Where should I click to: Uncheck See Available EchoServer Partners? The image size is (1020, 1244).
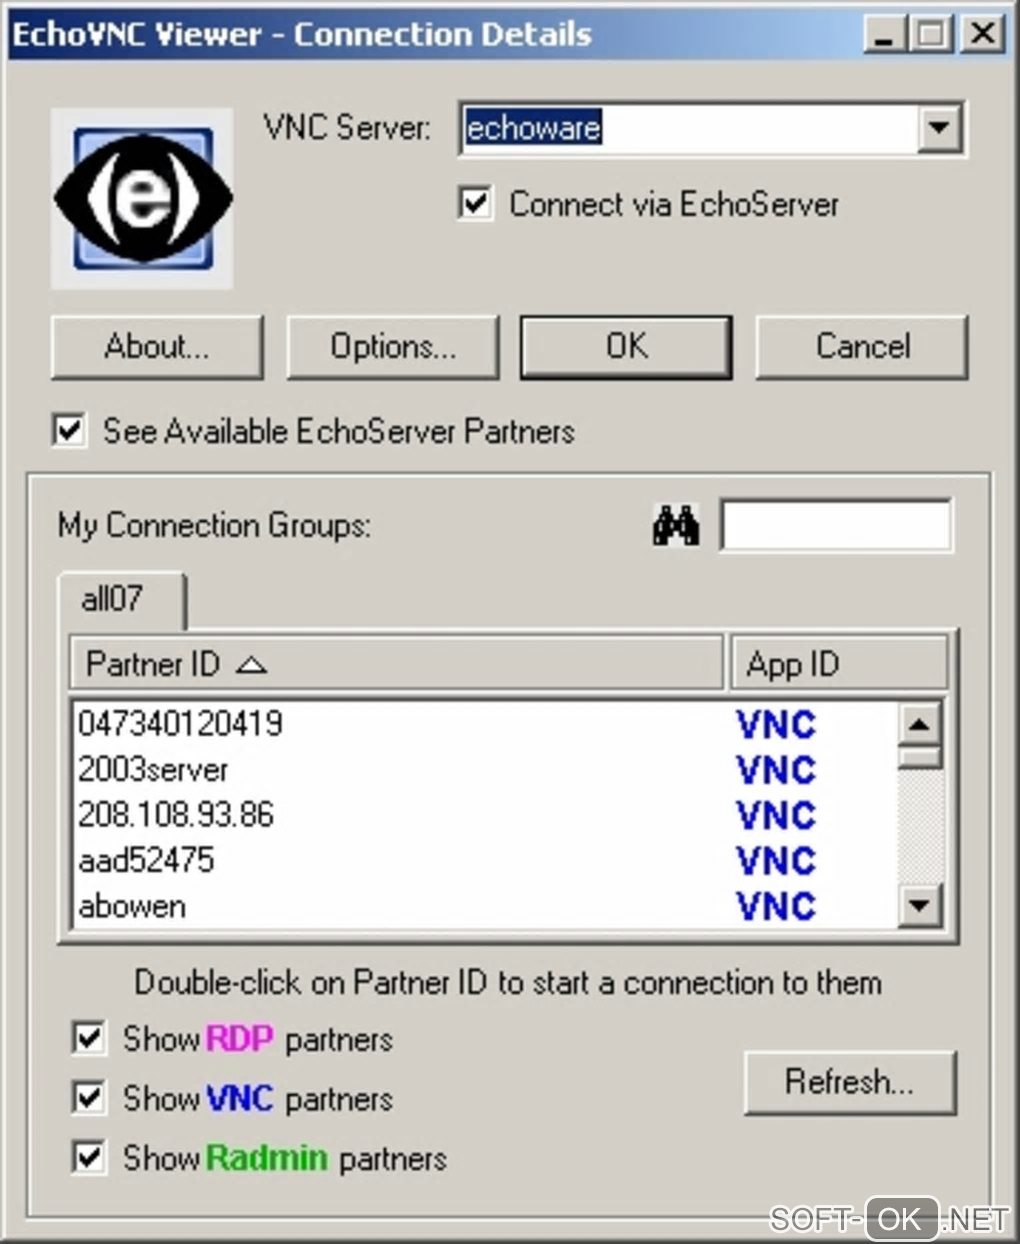tap(69, 431)
